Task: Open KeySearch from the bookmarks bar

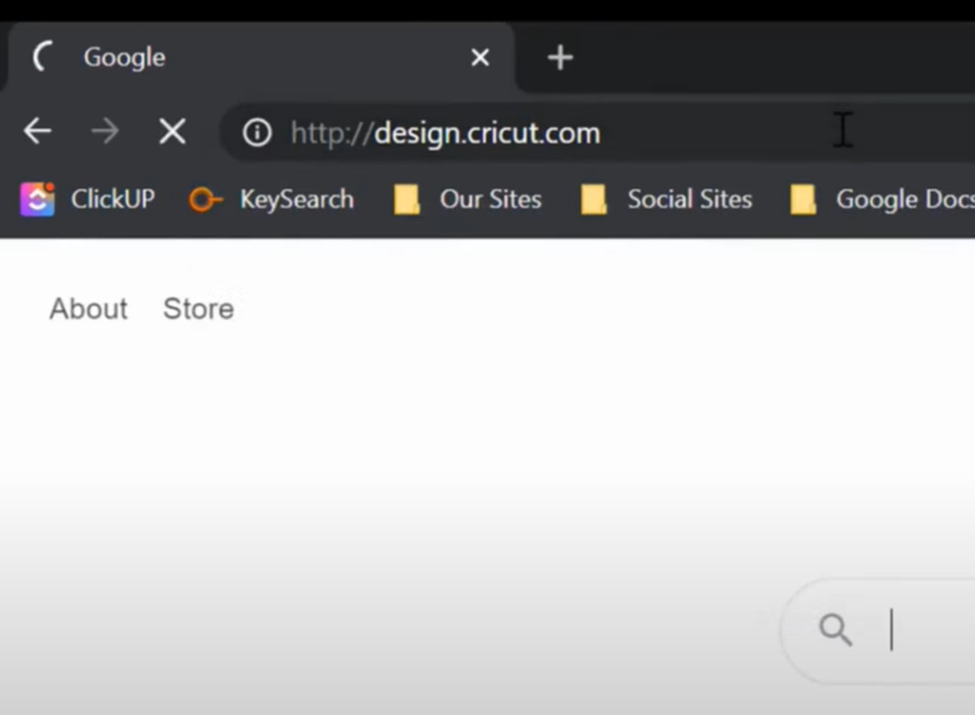Action: (296, 199)
